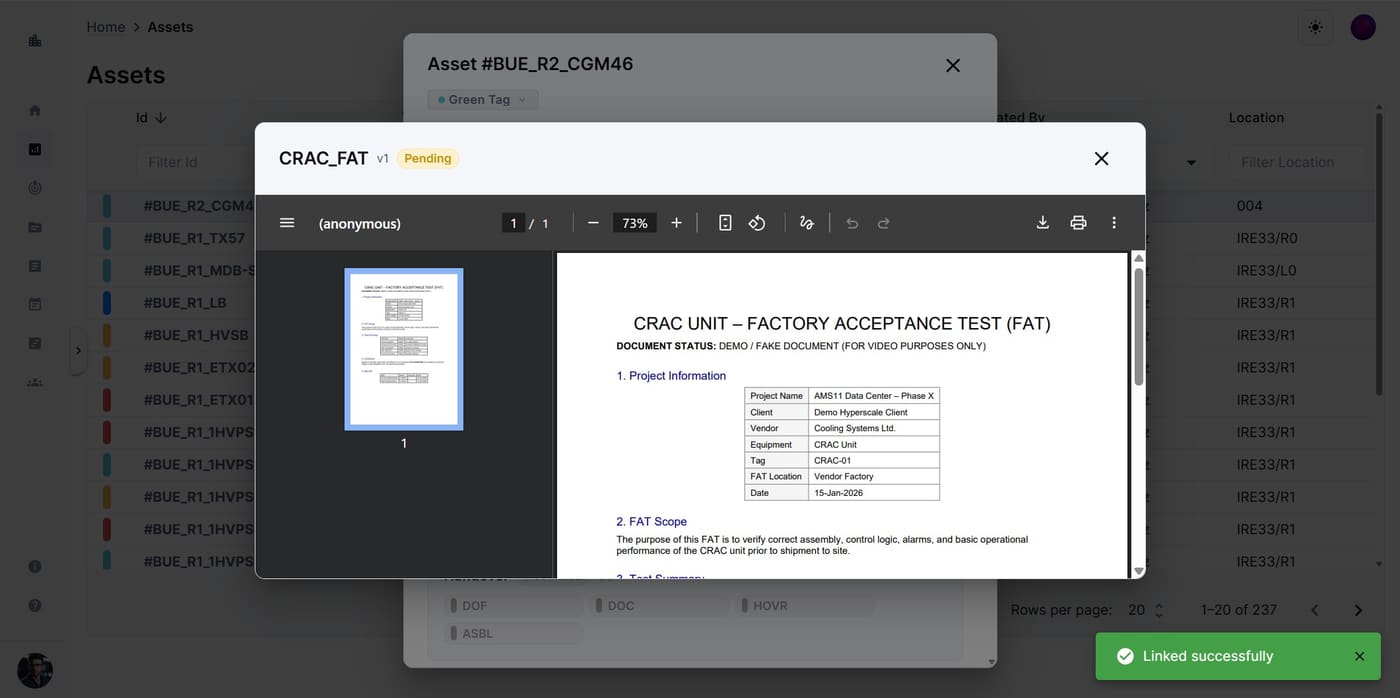The image size is (1400, 698).
Task: Undo the last PDF annotation
Action: (x=852, y=223)
